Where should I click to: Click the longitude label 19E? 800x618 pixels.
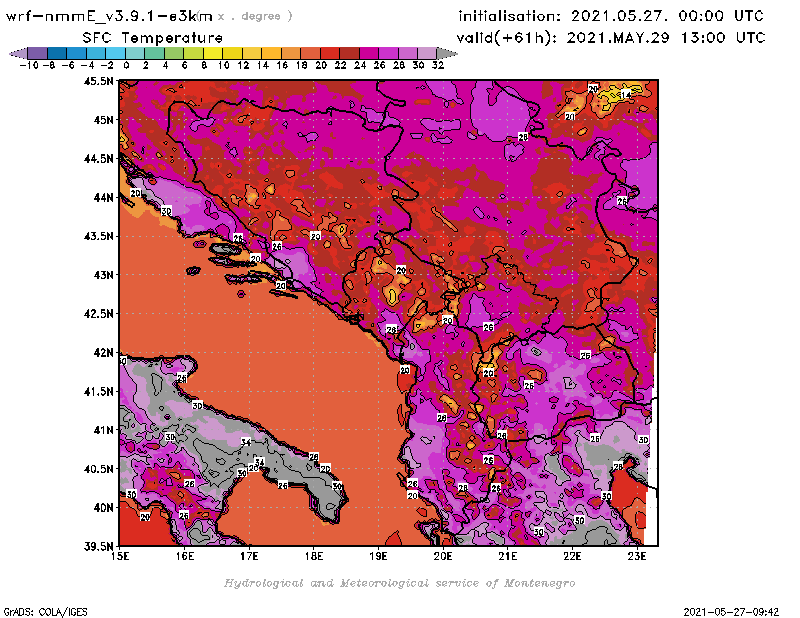379,556
